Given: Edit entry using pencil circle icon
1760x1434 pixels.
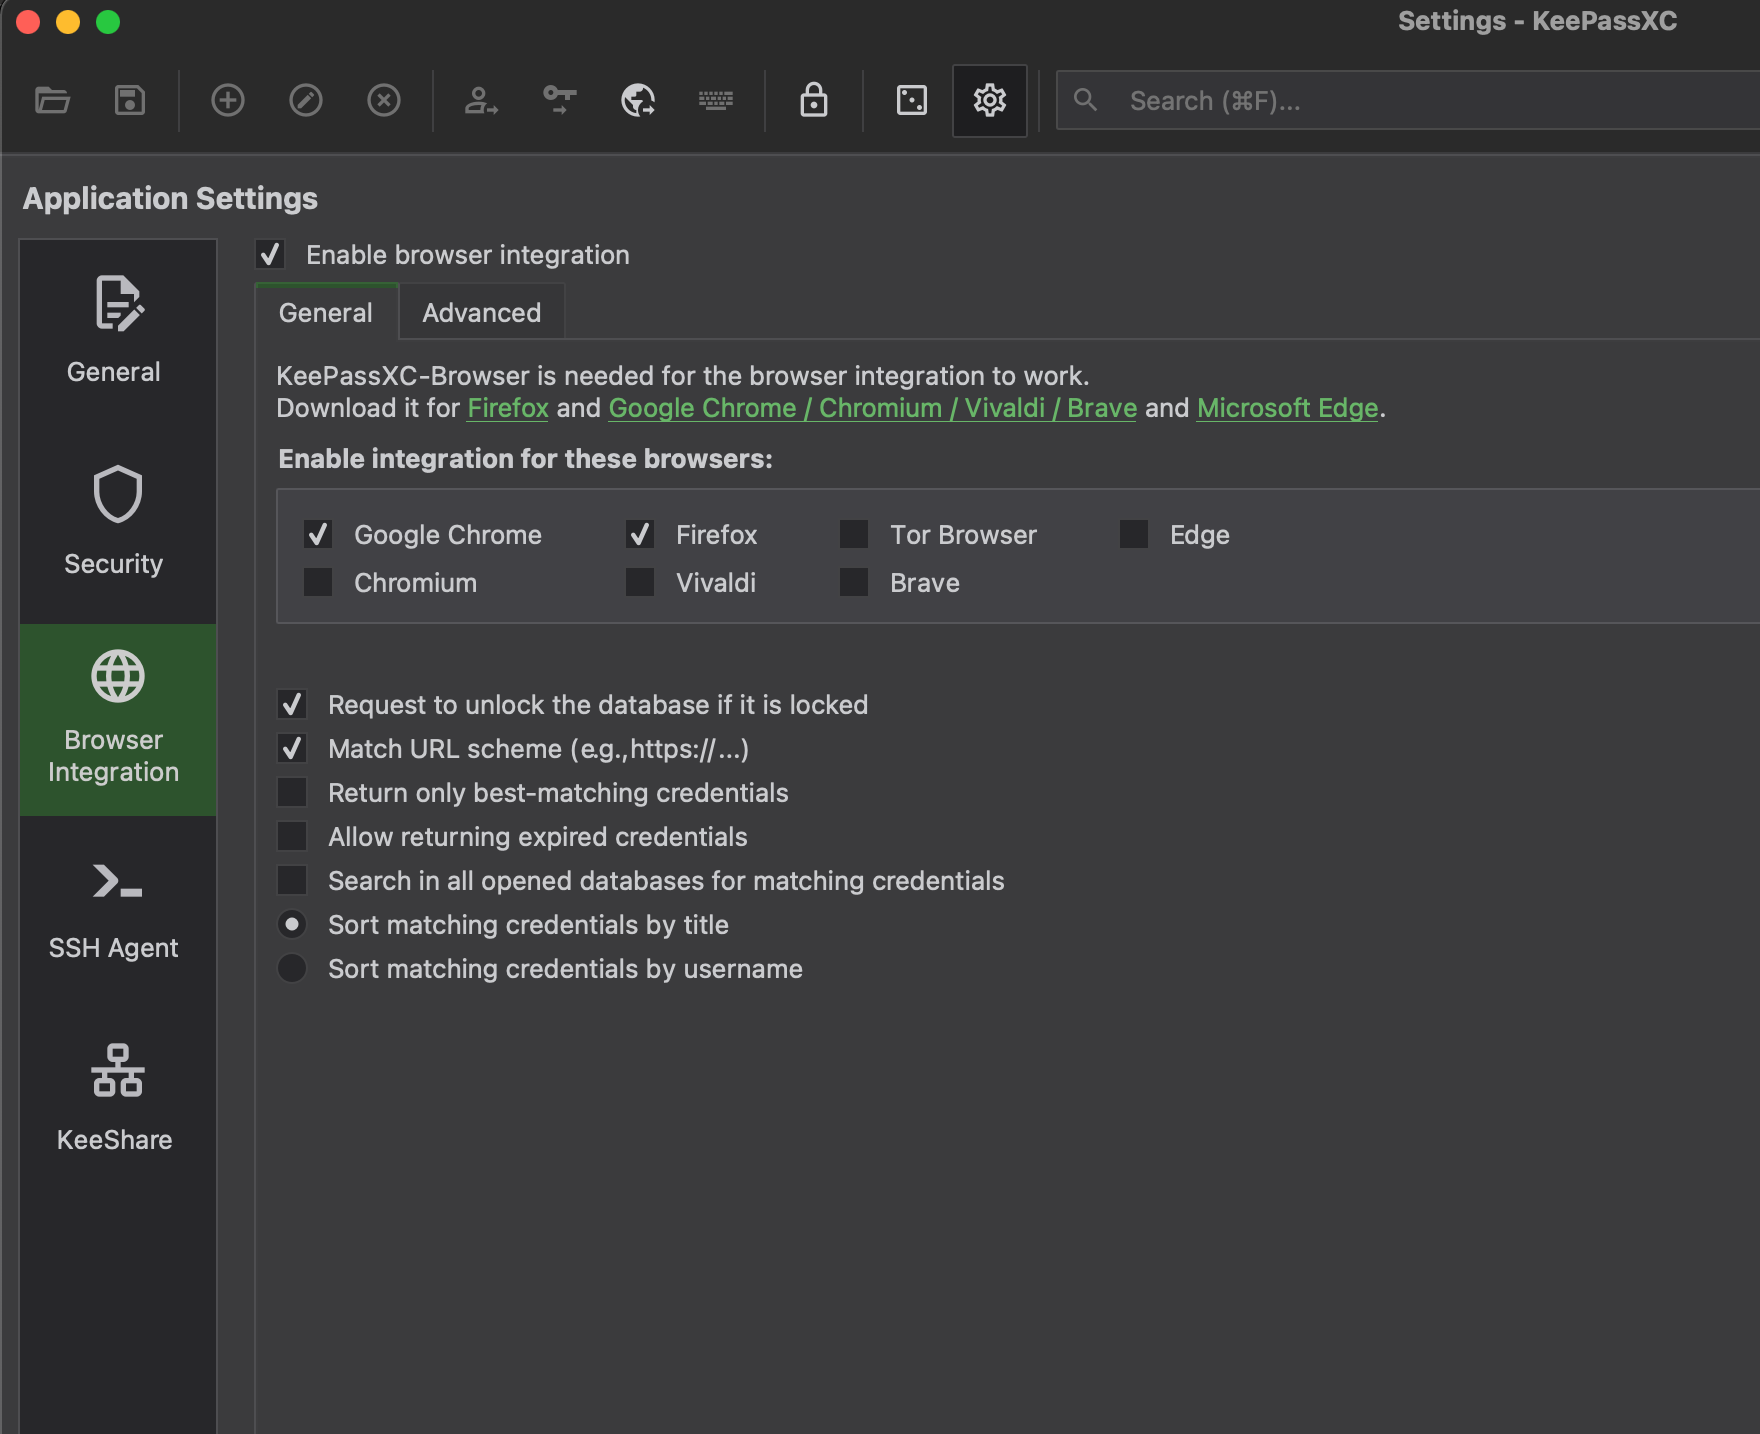Looking at the screenshot, I should click(306, 101).
